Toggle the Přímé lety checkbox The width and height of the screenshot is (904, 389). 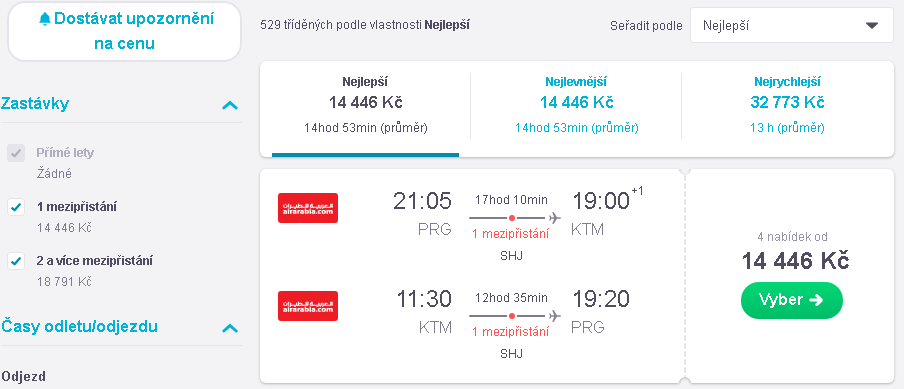click(16, 153)
